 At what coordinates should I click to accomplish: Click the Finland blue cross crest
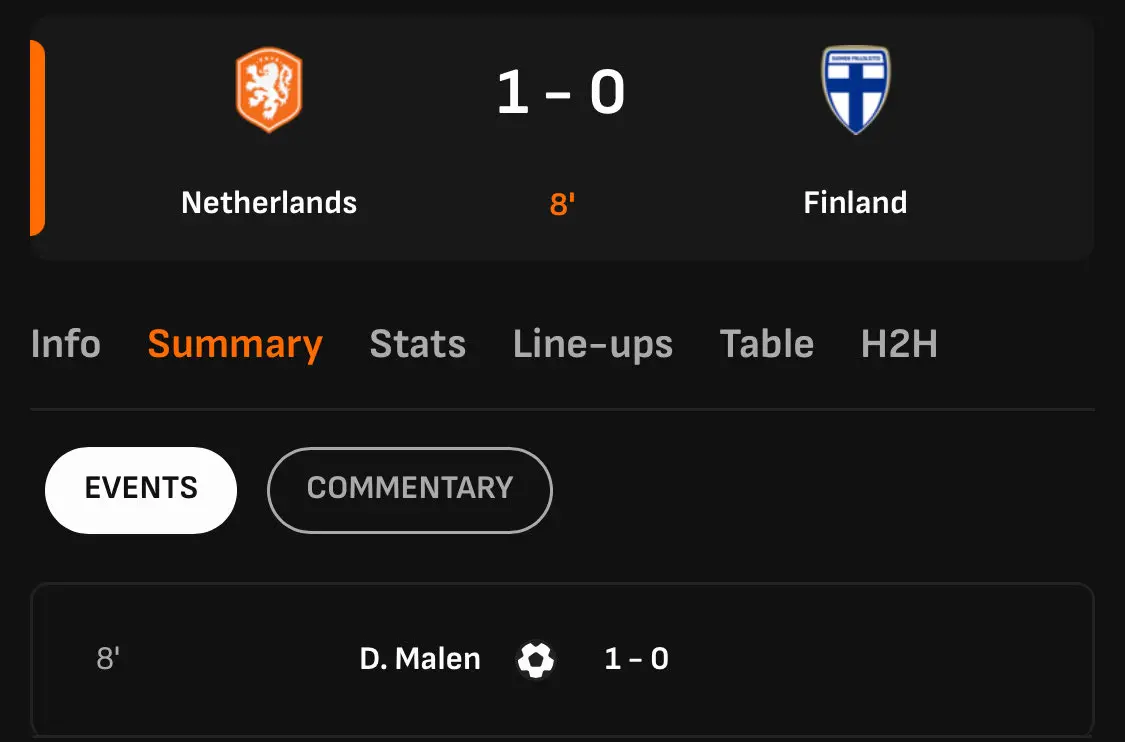point(855,91)
